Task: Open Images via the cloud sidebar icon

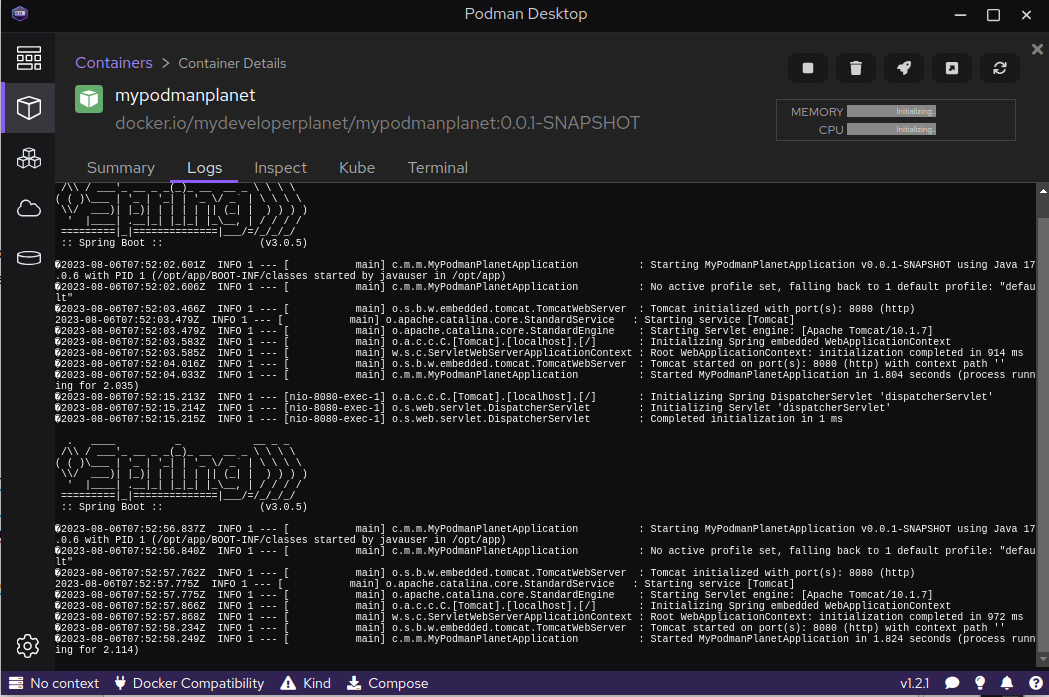Action: [29, 208]
